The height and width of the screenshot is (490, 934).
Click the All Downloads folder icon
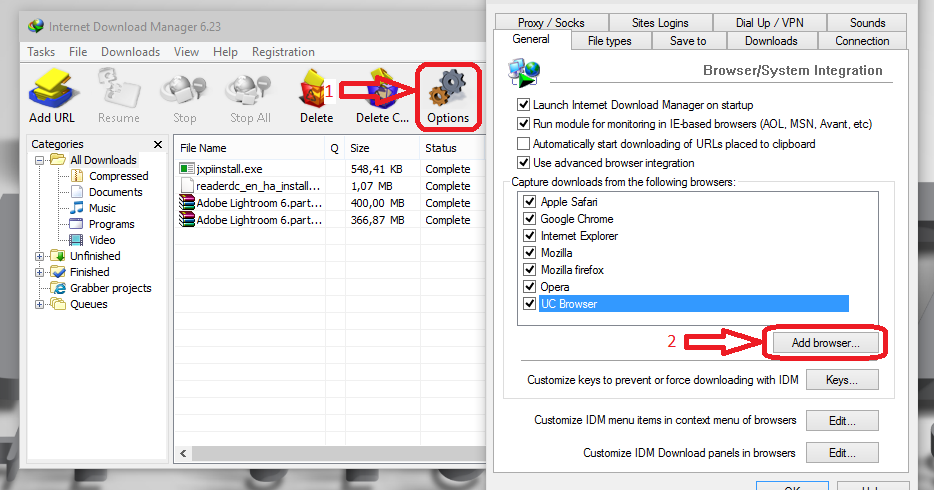click(x=58, y=160)
